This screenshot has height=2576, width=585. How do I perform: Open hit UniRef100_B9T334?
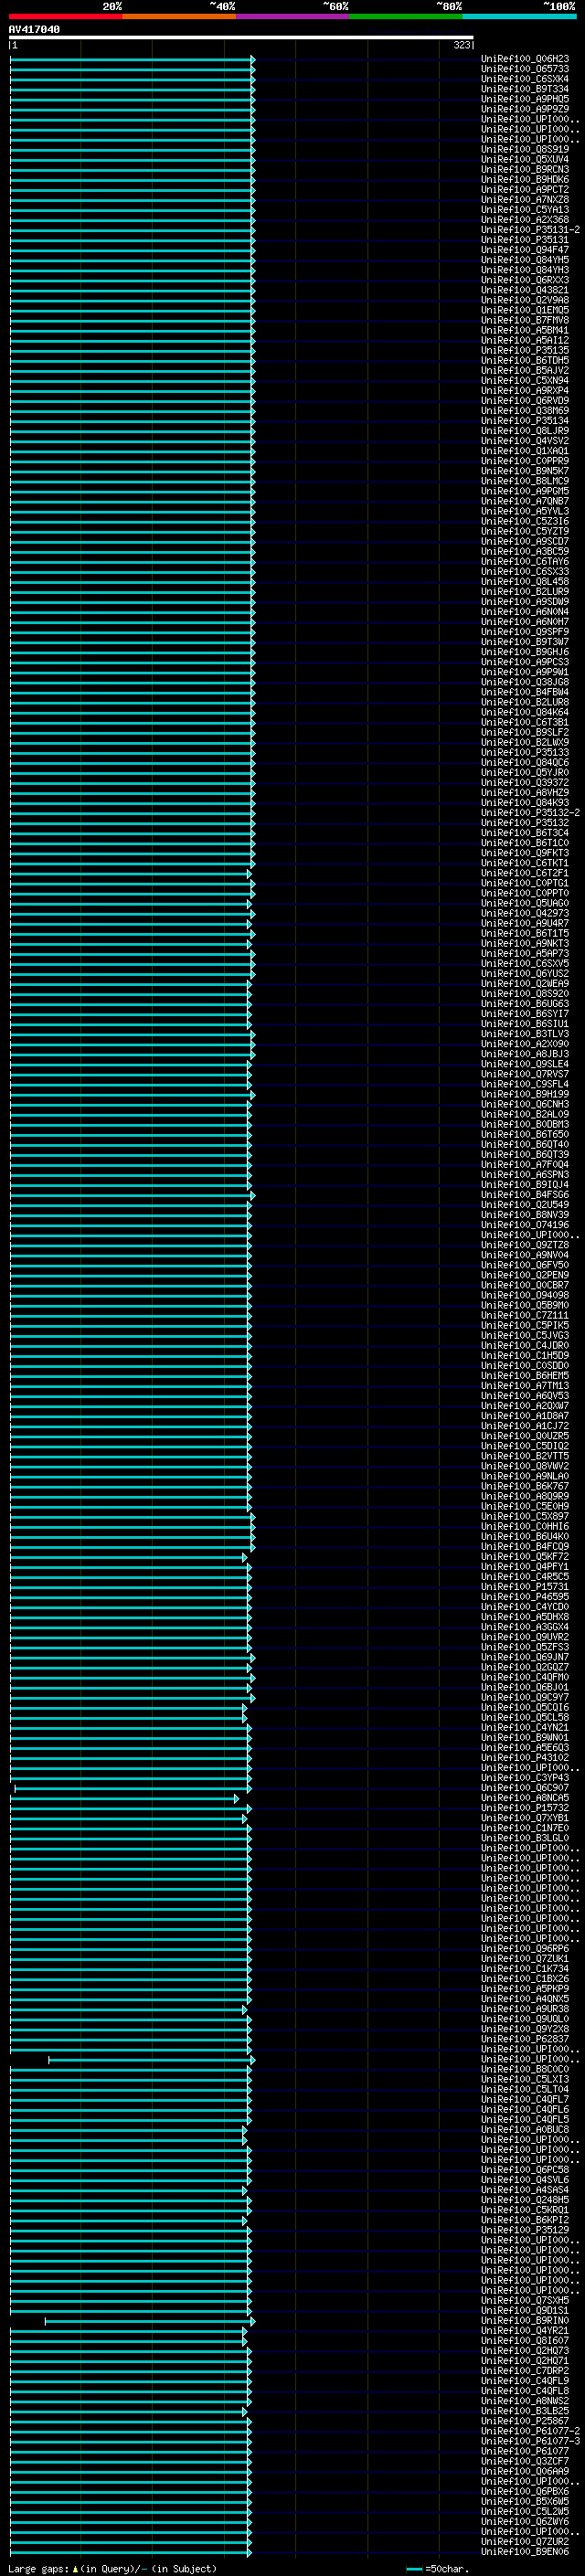point(525,89)
